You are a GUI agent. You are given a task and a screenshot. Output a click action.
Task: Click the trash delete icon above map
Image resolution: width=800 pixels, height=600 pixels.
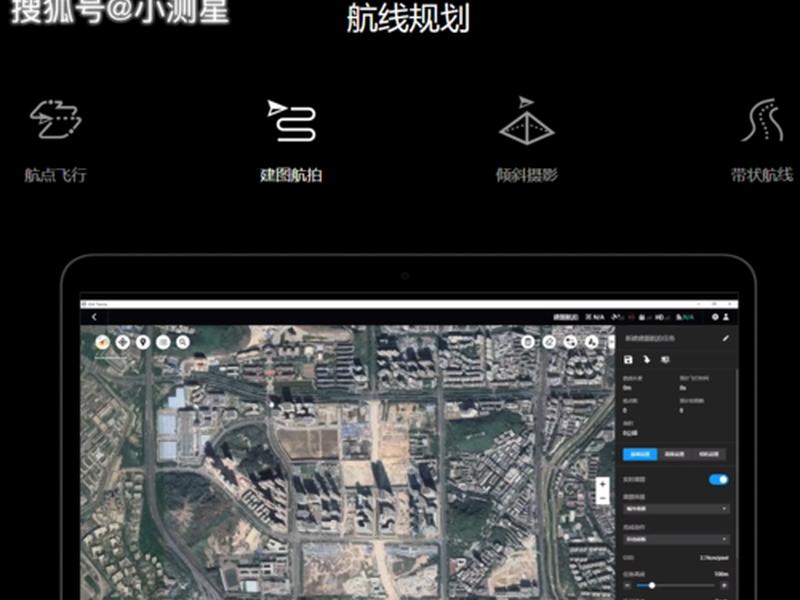[528, 342]
